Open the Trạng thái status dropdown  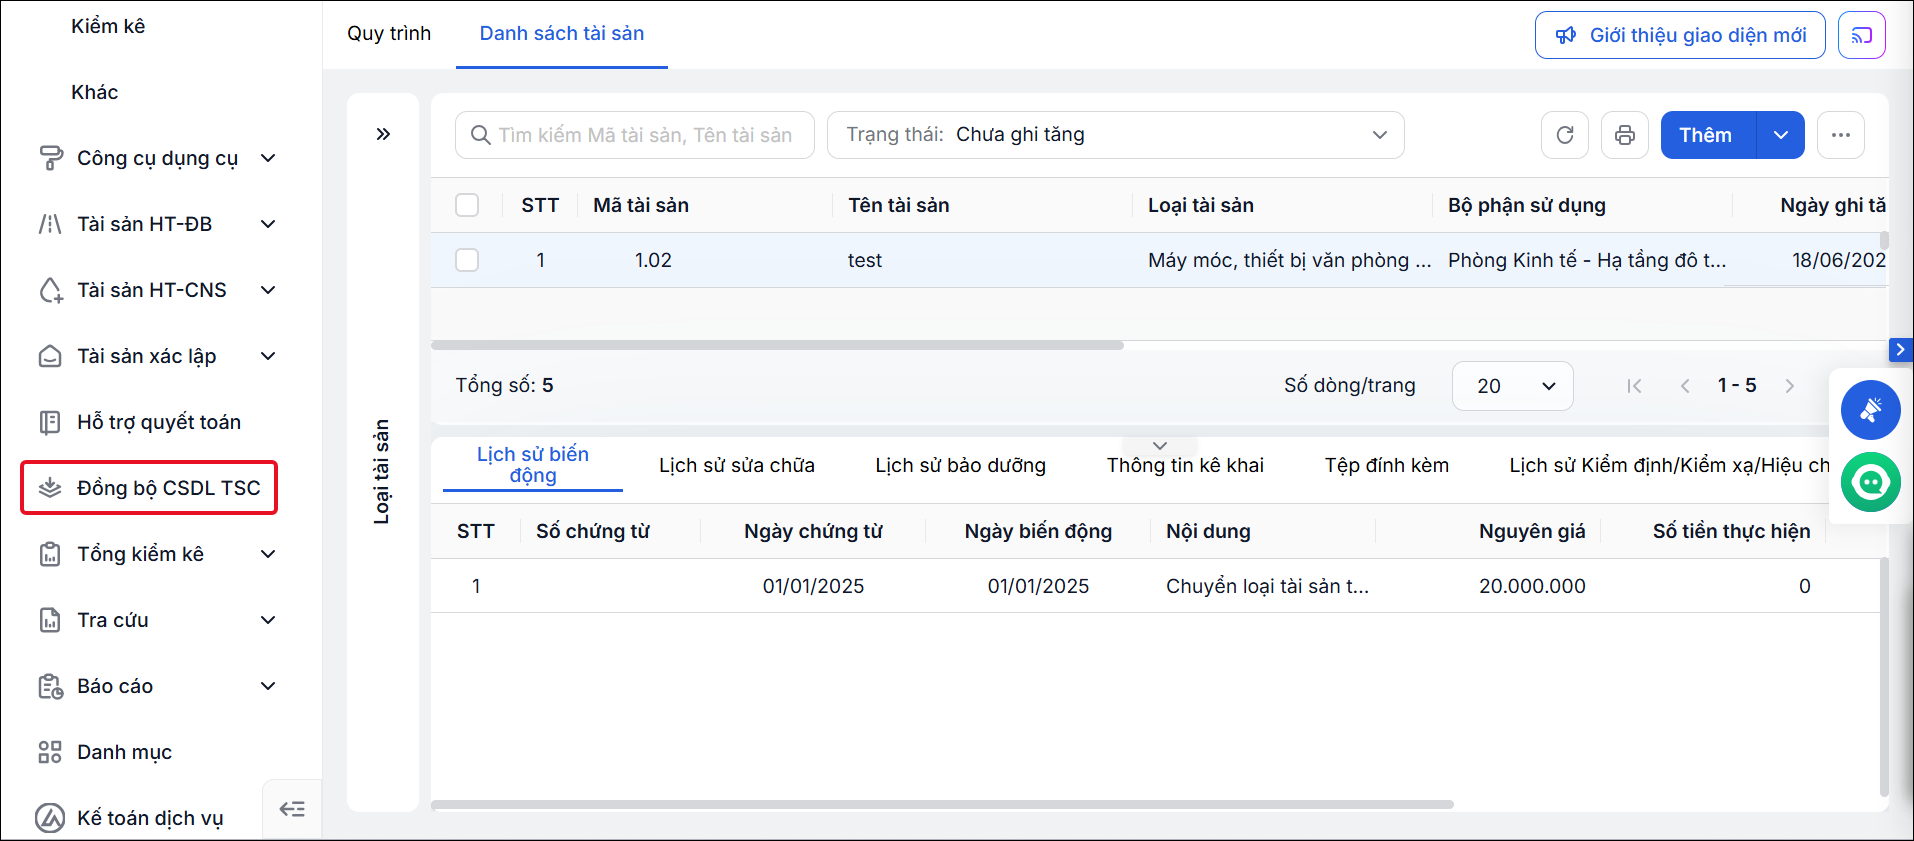point(1115,135)
